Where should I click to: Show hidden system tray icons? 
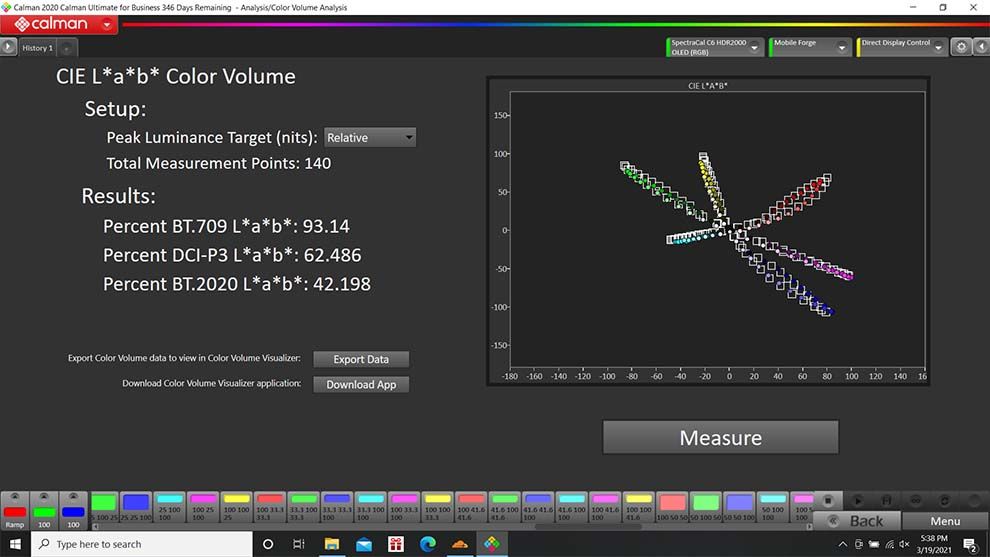click(843, 544)
